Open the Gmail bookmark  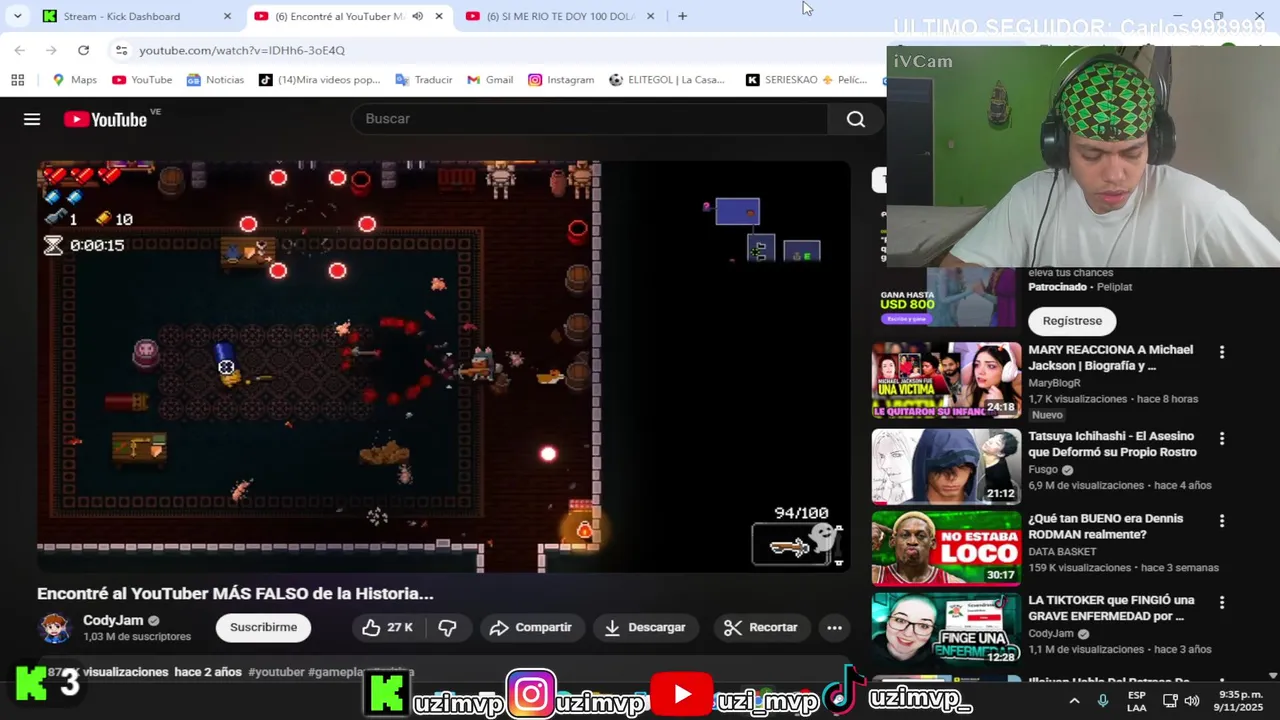[490, 80]
